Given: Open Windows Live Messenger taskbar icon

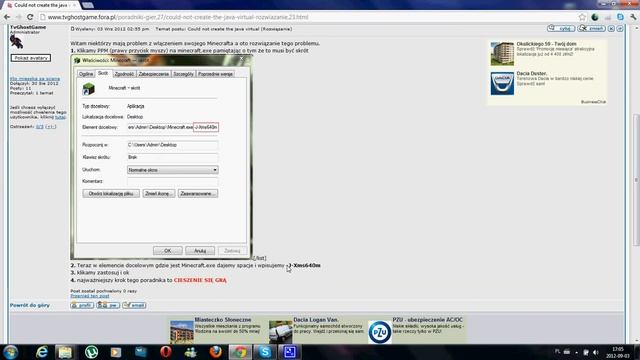Looking at the screenshot, I should tap(191, 352).
